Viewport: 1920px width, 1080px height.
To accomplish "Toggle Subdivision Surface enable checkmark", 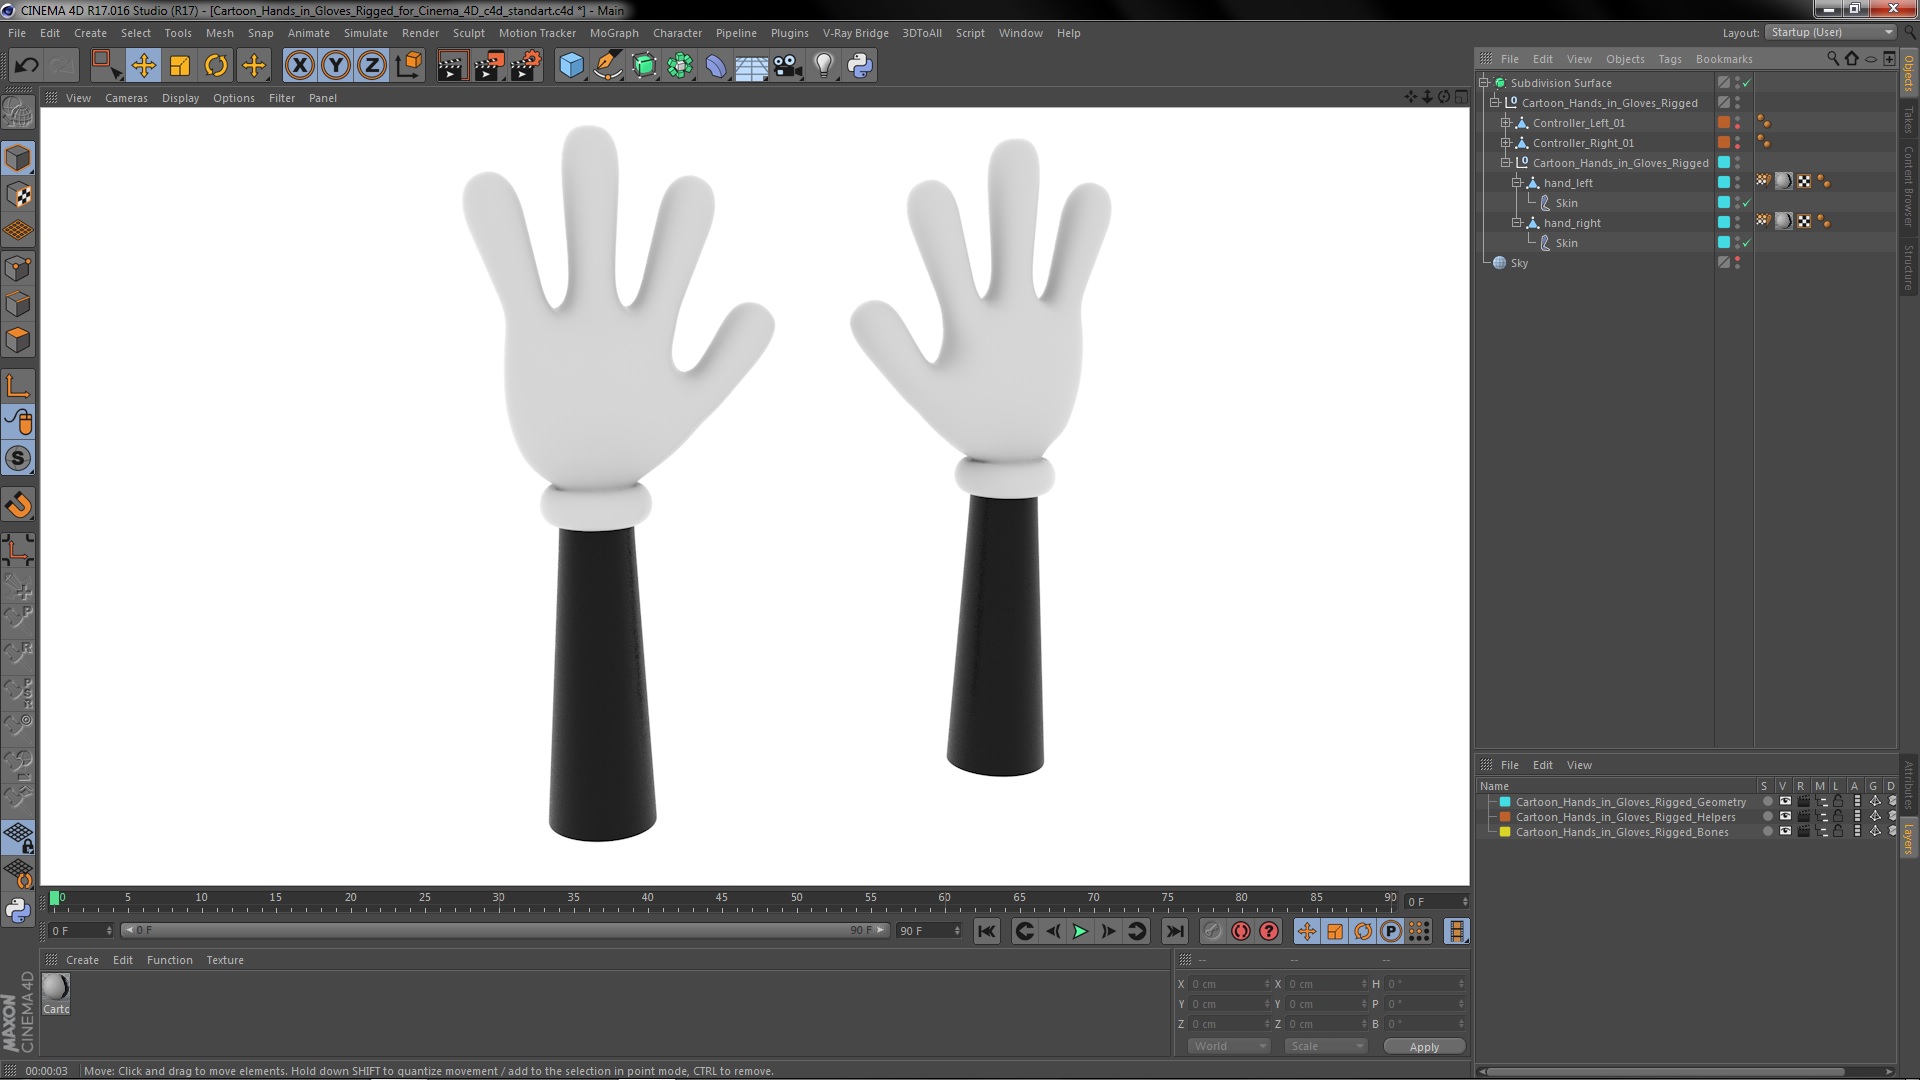I will (1747, 83).
